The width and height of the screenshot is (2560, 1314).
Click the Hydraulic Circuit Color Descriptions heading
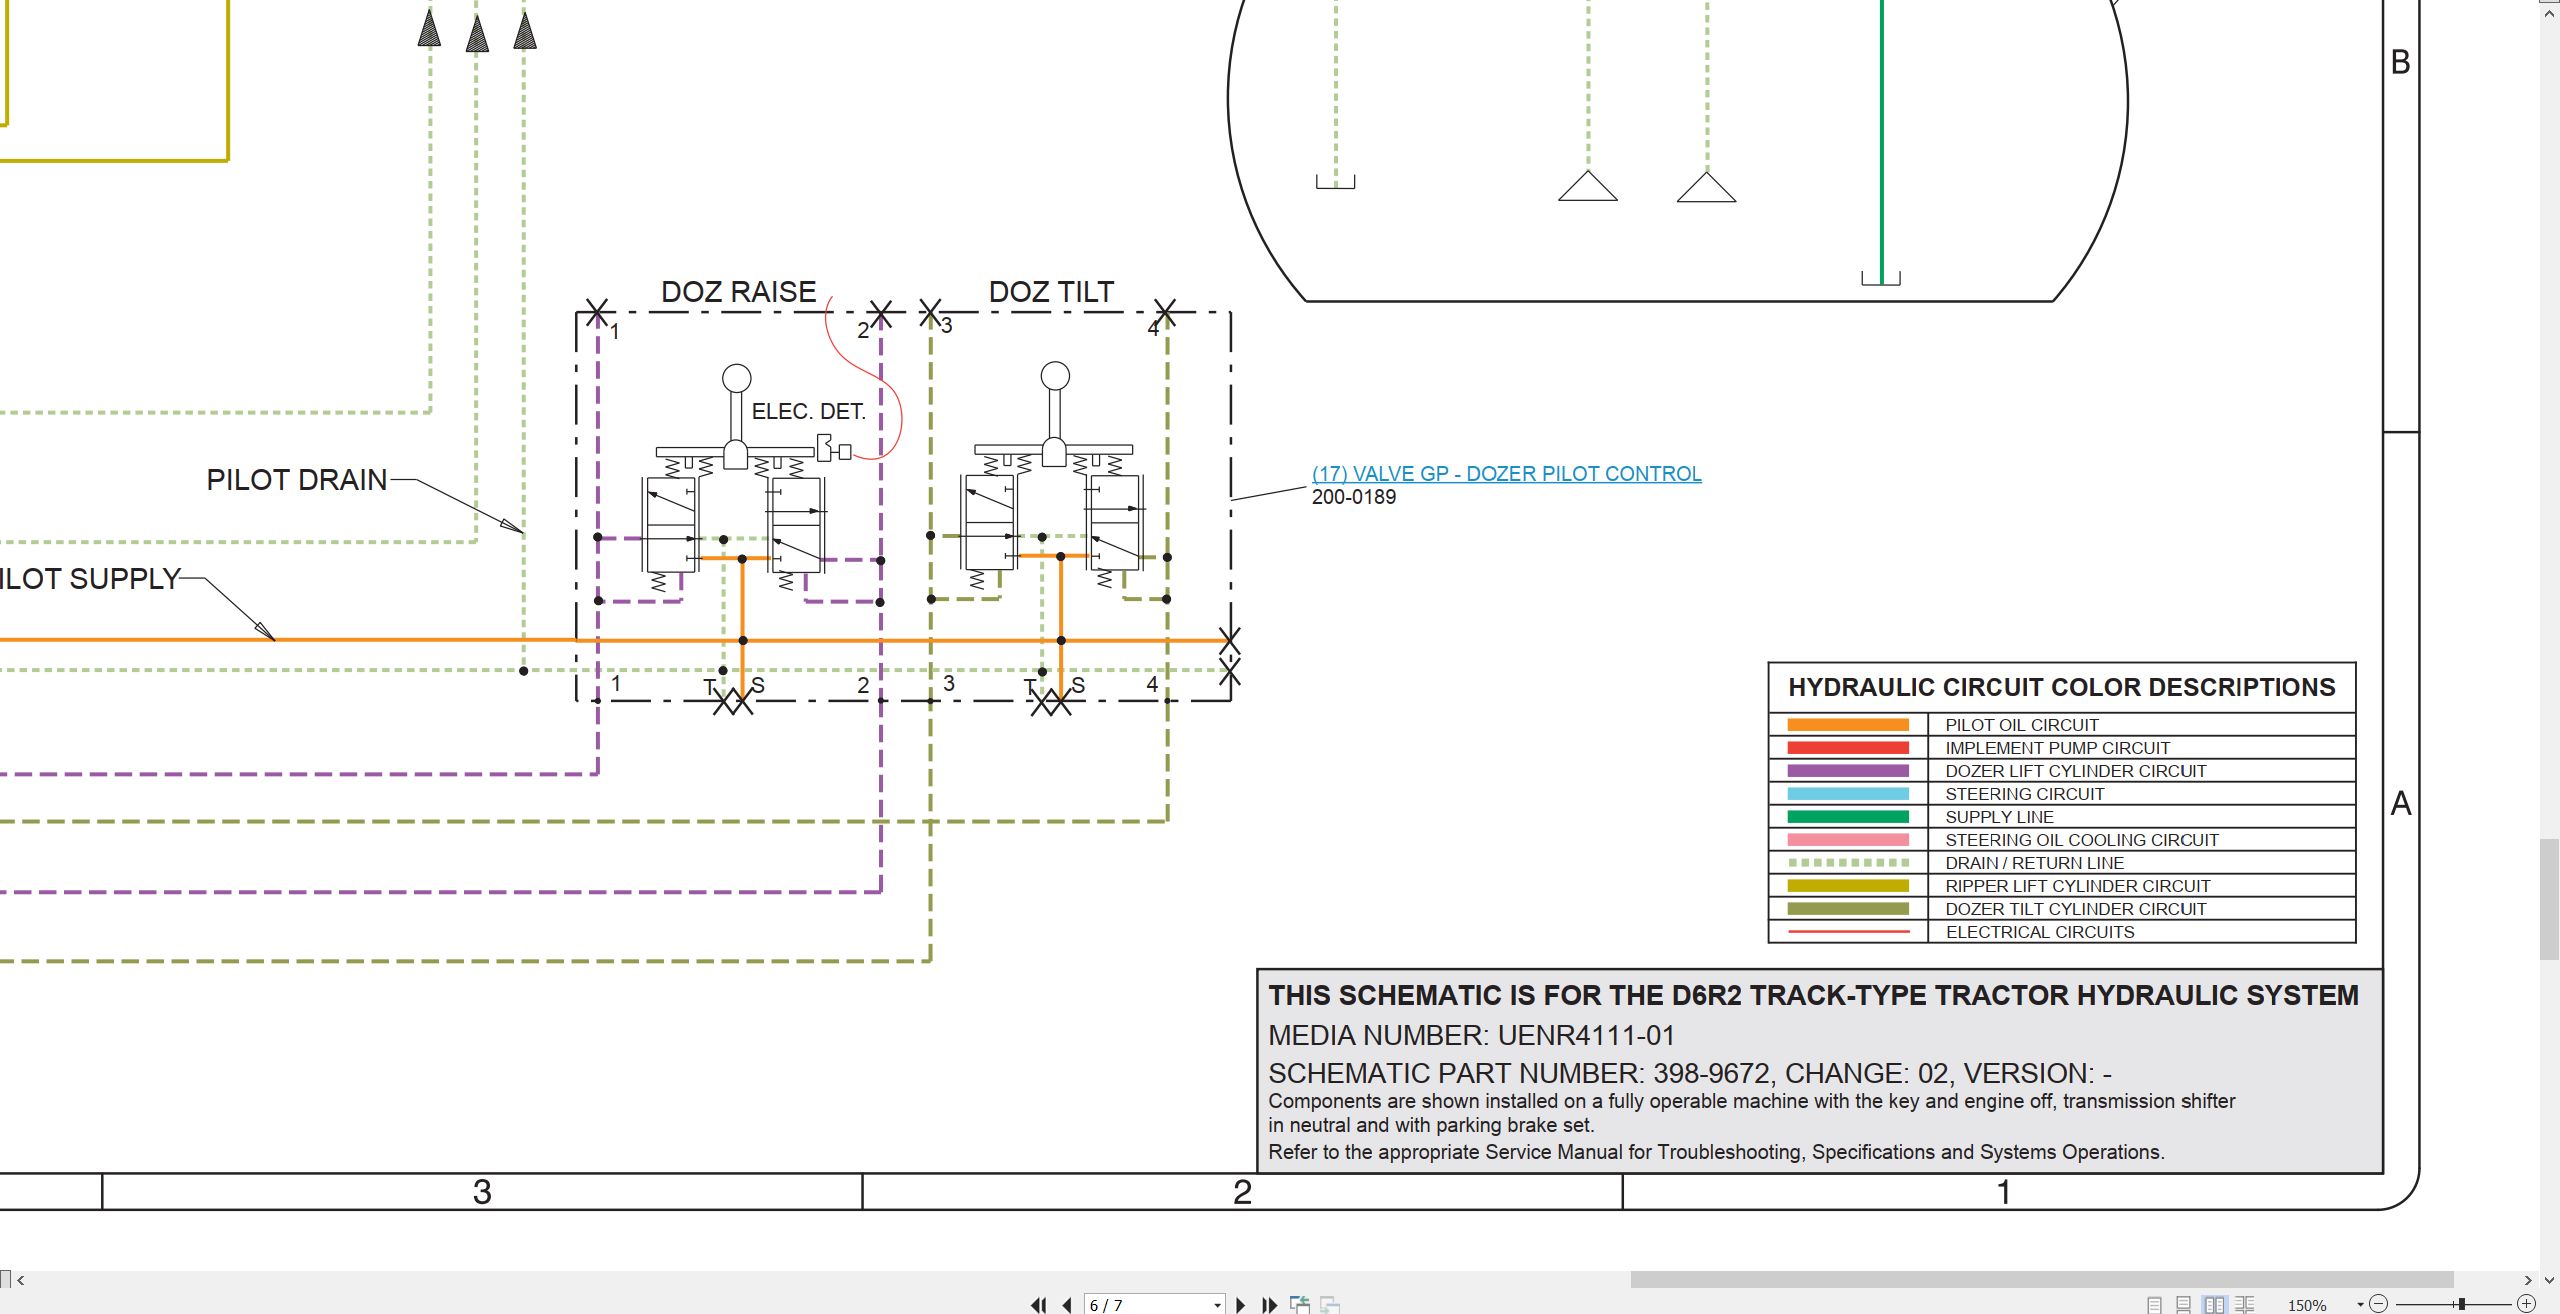coord(2062,687)
